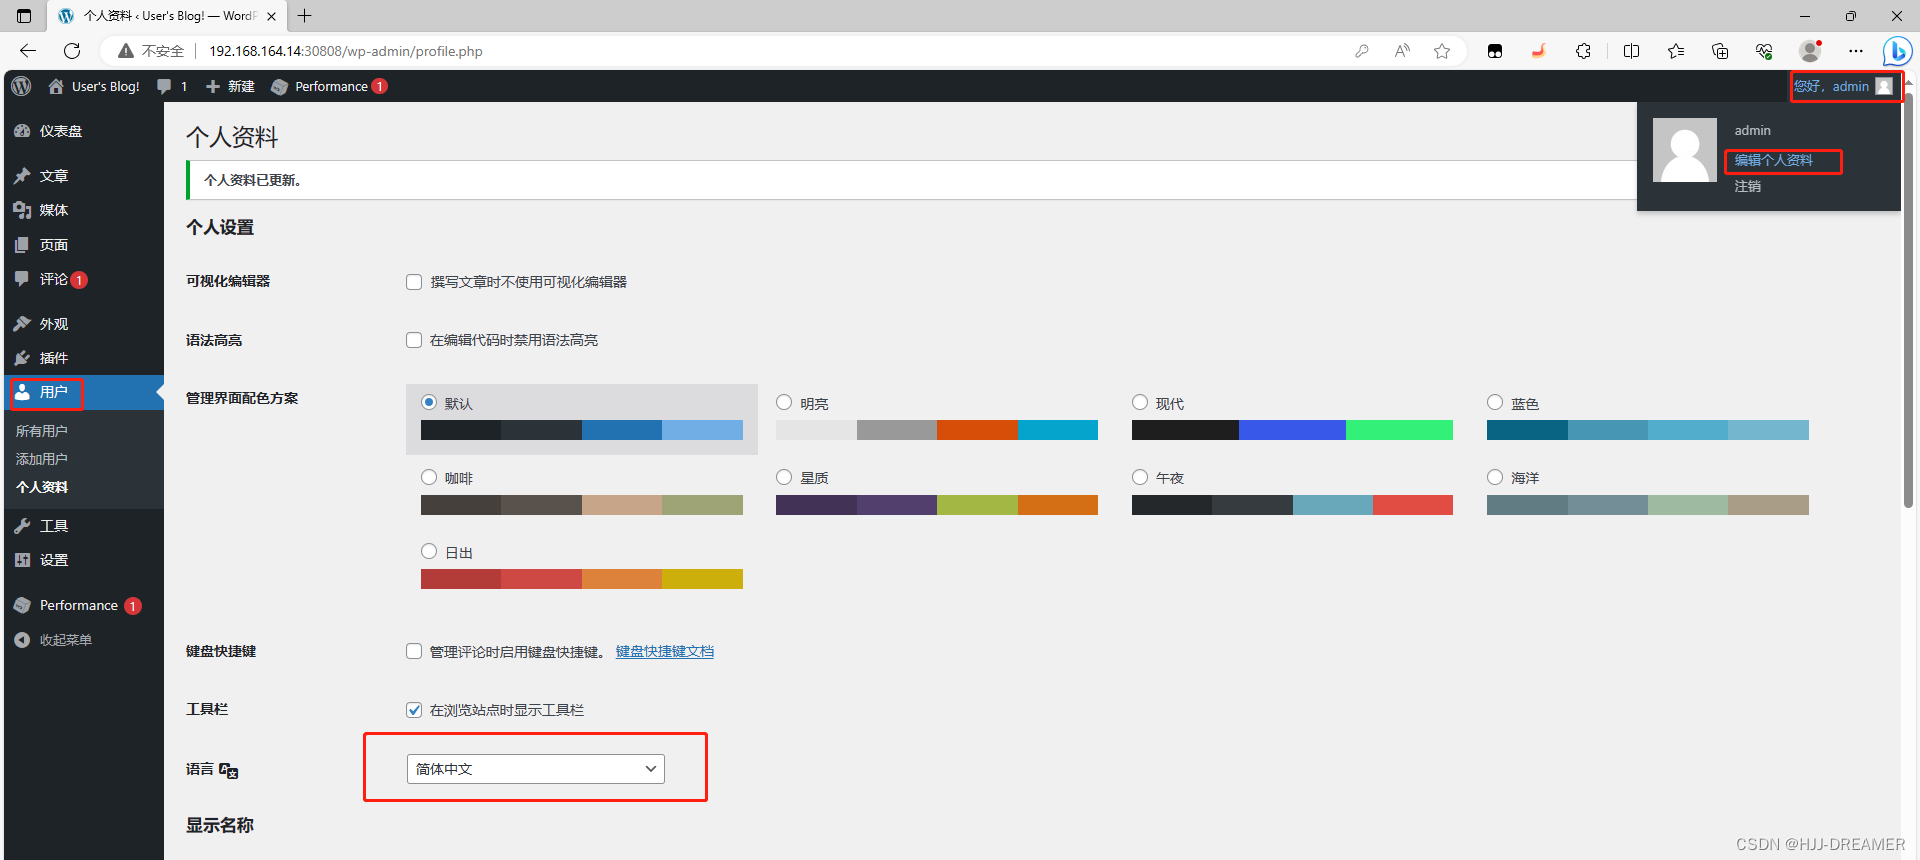Open the 用户 users icon menu
The image size is (1920, 860).
22,392
